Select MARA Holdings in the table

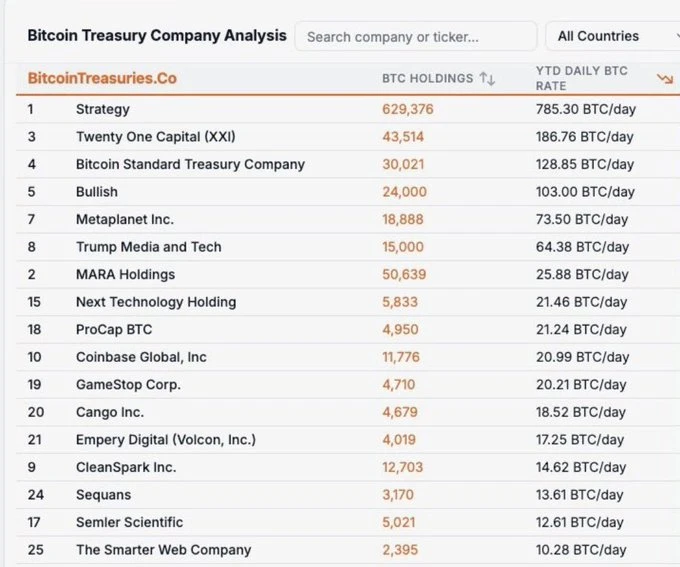click(x=125, y=274)
